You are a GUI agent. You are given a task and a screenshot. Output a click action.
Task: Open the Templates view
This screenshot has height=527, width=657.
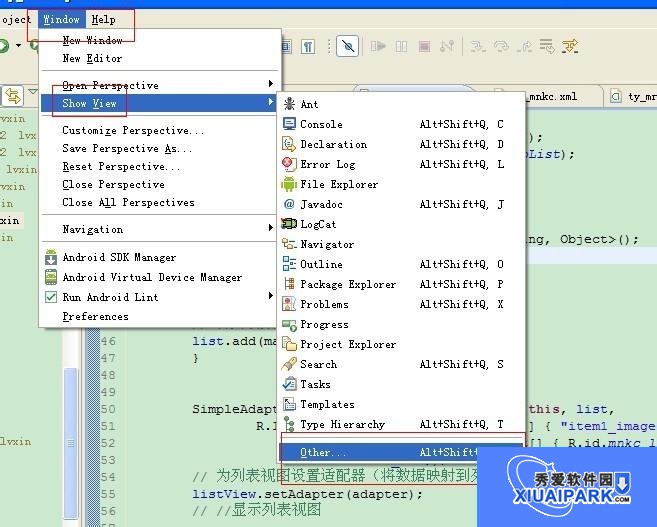pos(401,404)
